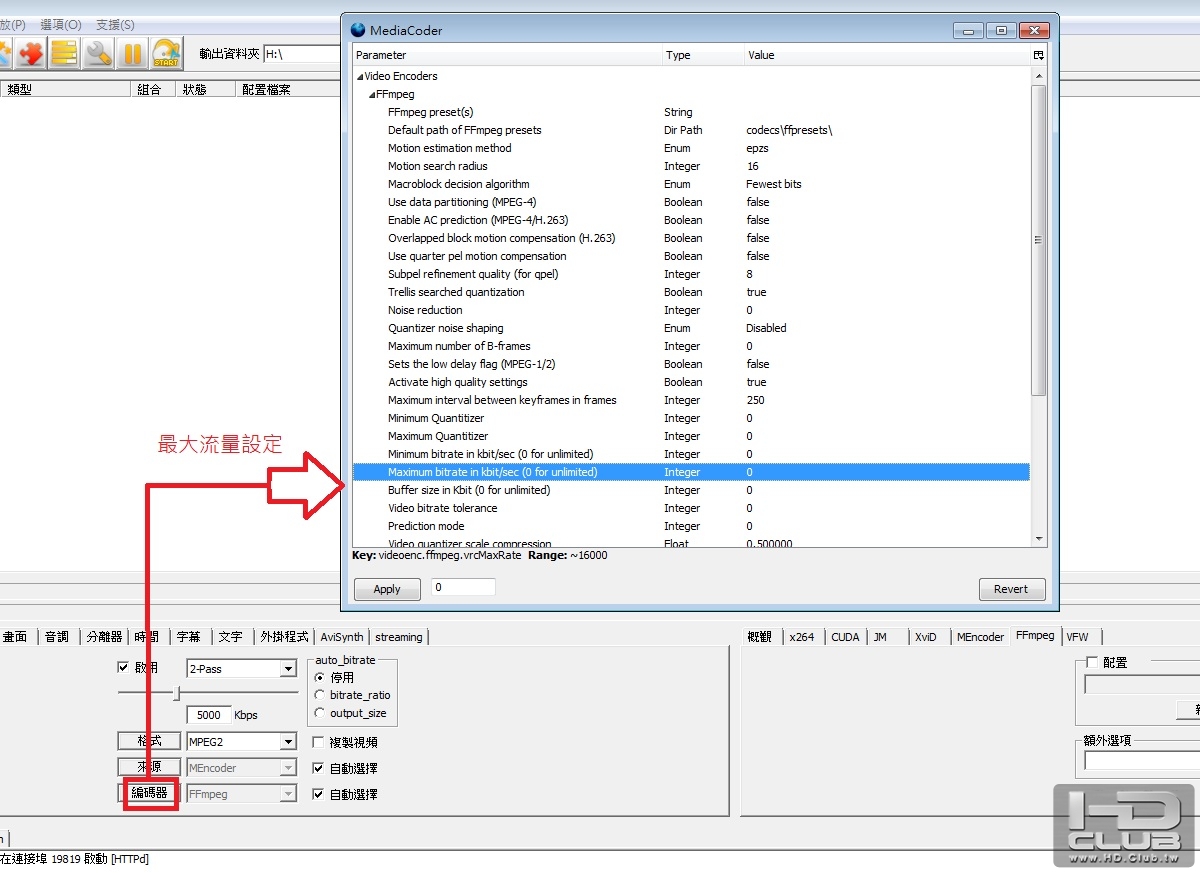
Task: Switch to the 音調 tab
Action: 57,637
